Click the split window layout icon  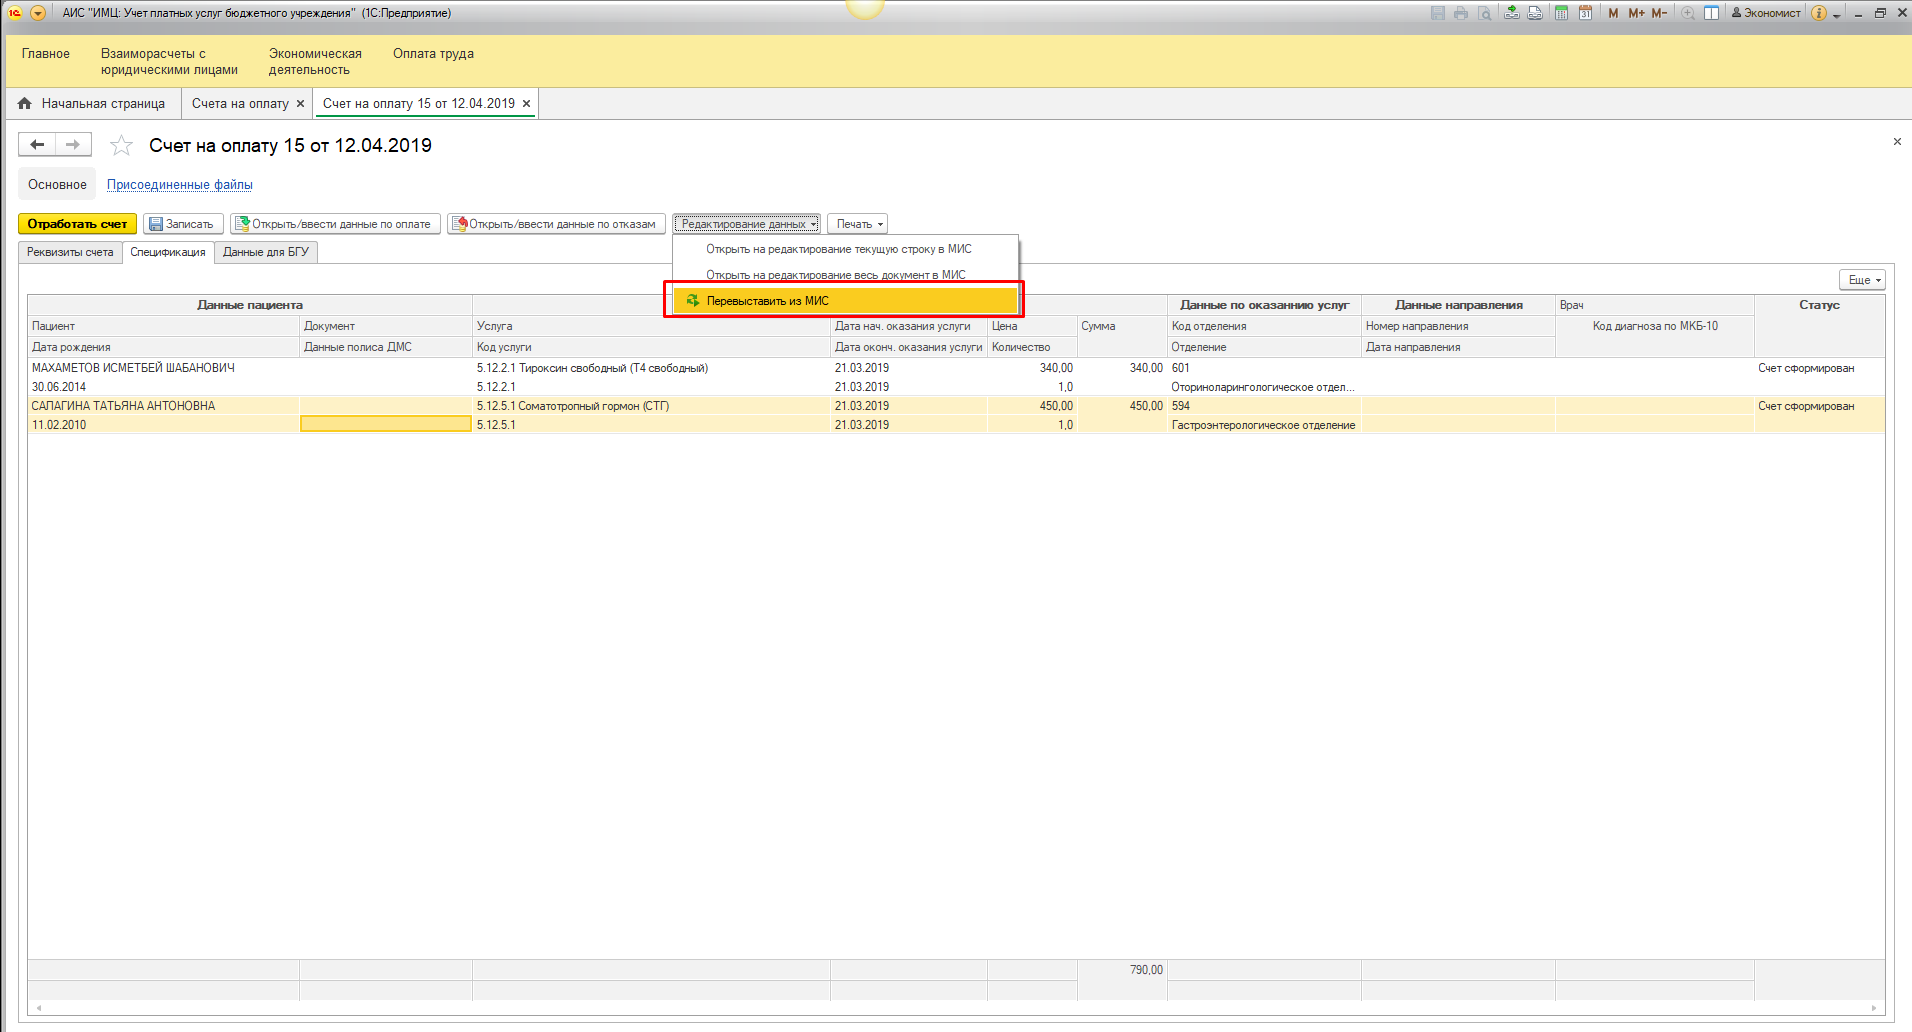click(1712, 13)
